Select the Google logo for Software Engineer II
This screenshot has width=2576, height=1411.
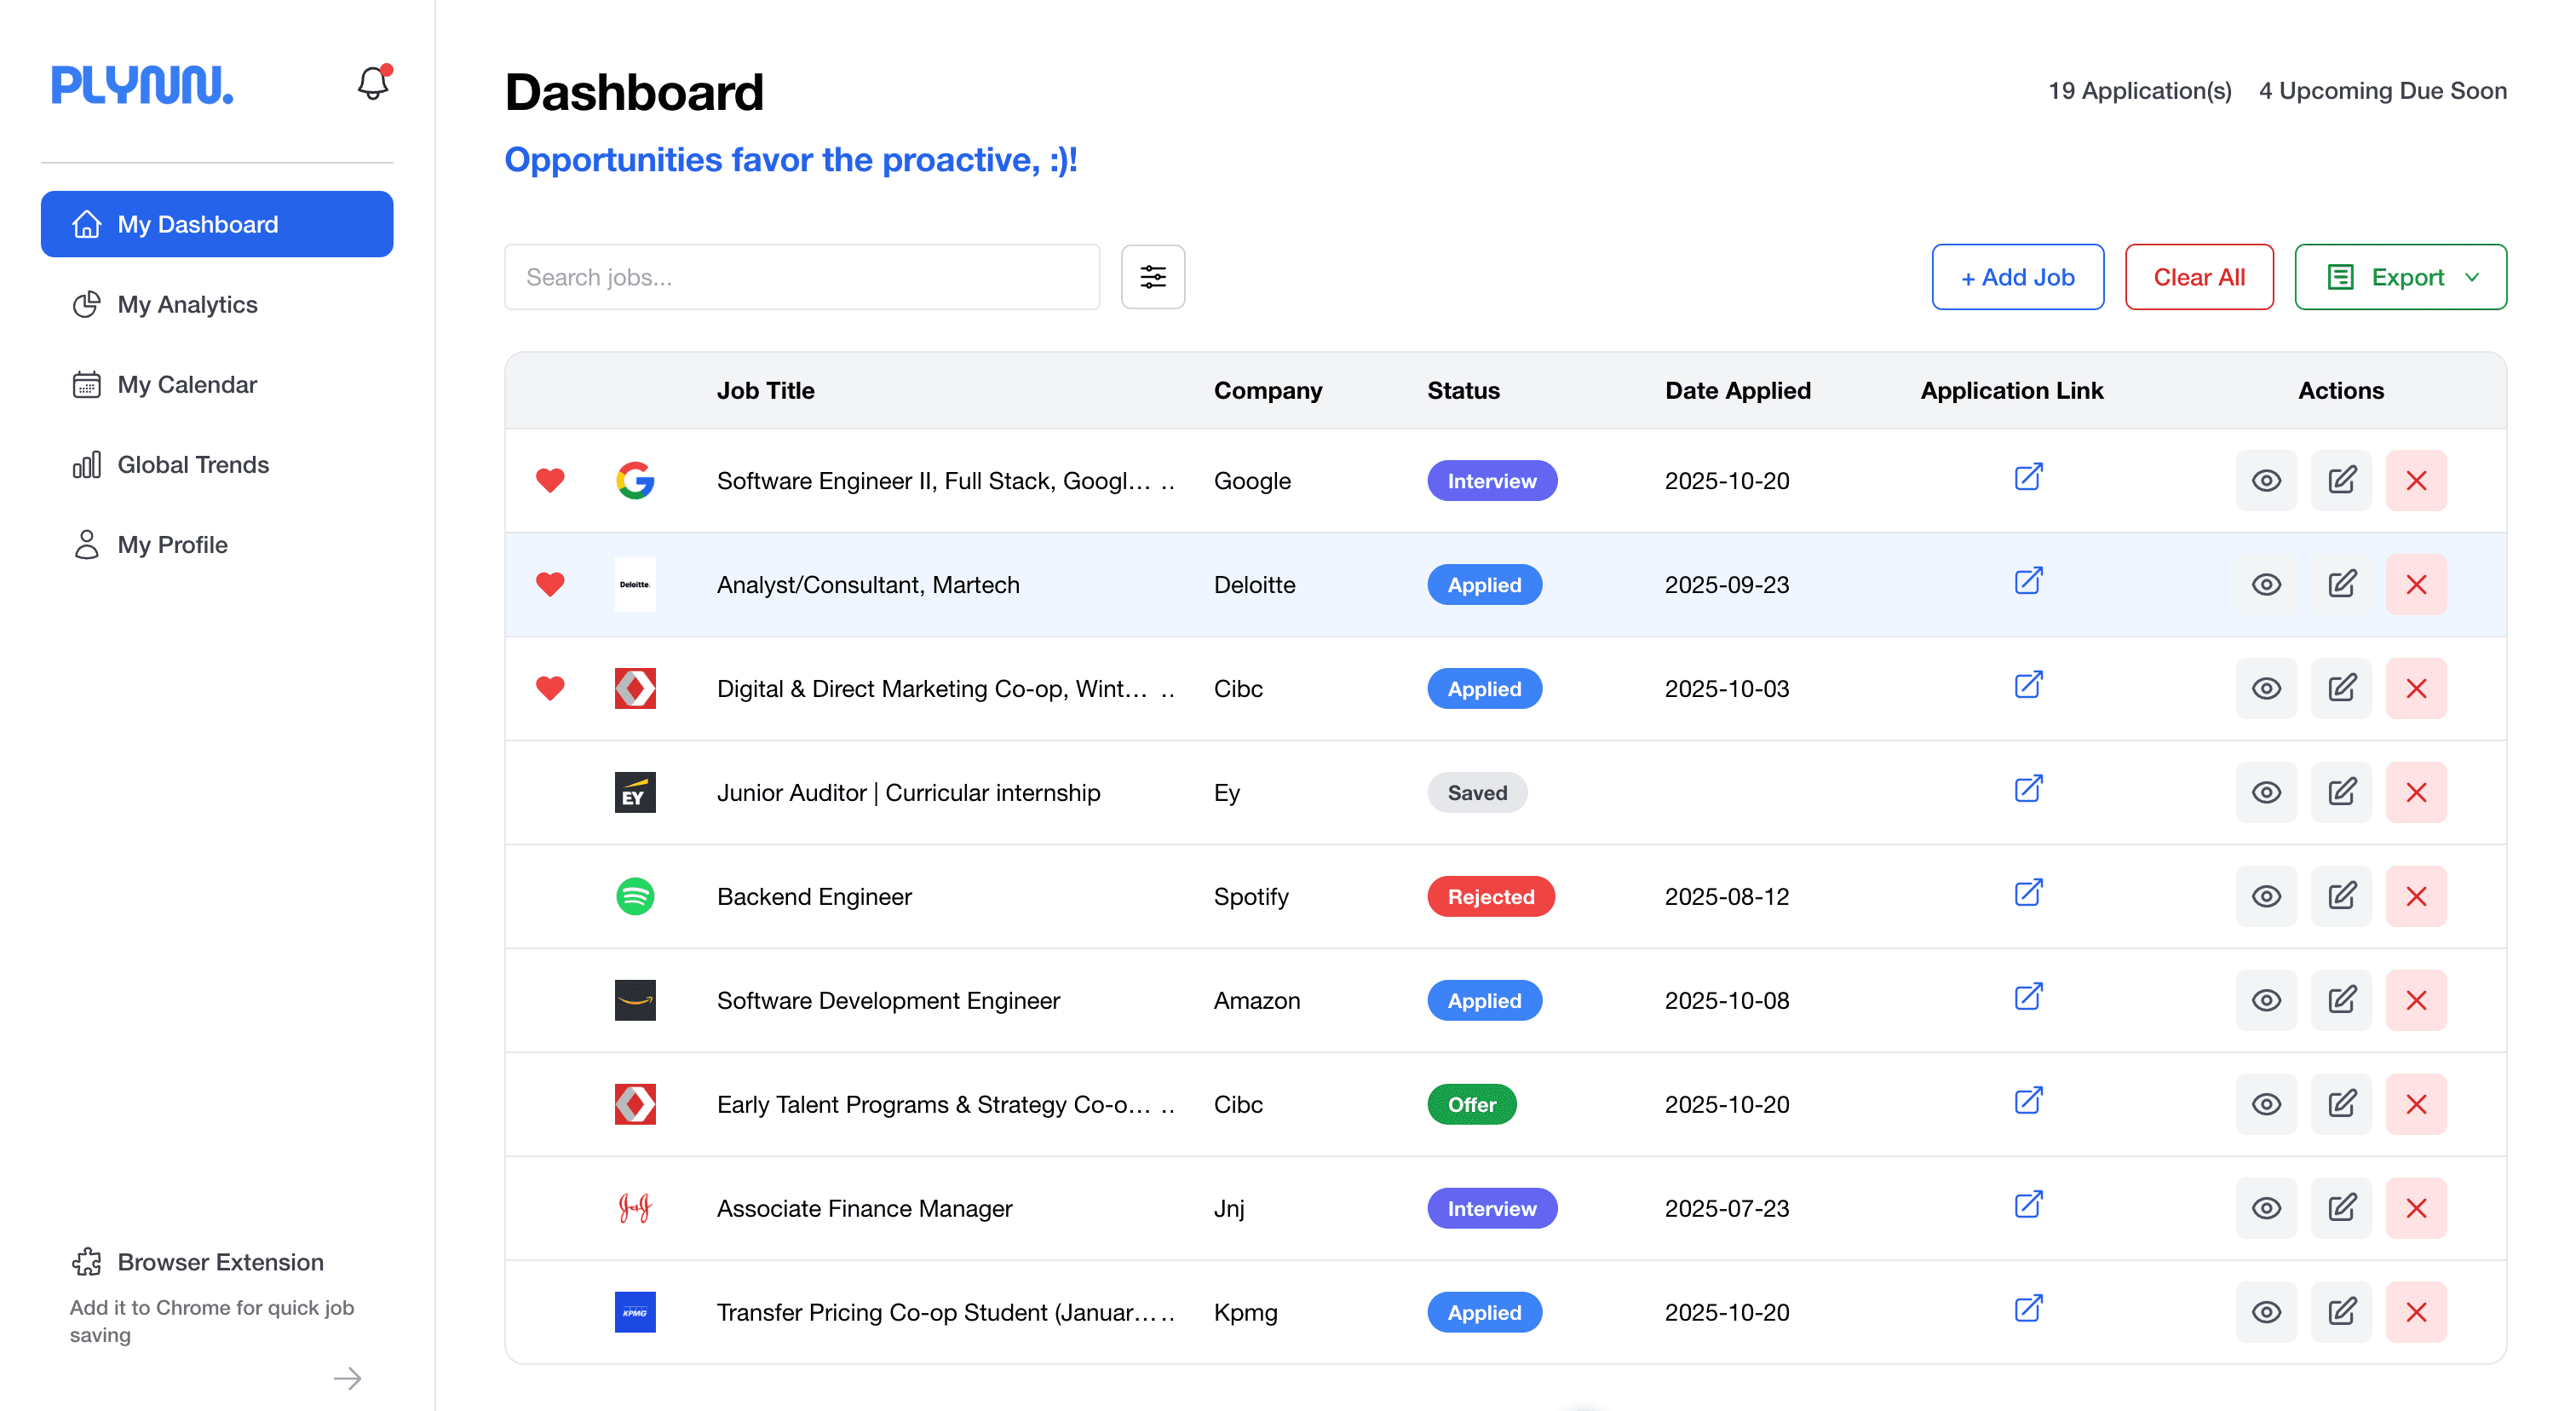click(x=635, y=481)
